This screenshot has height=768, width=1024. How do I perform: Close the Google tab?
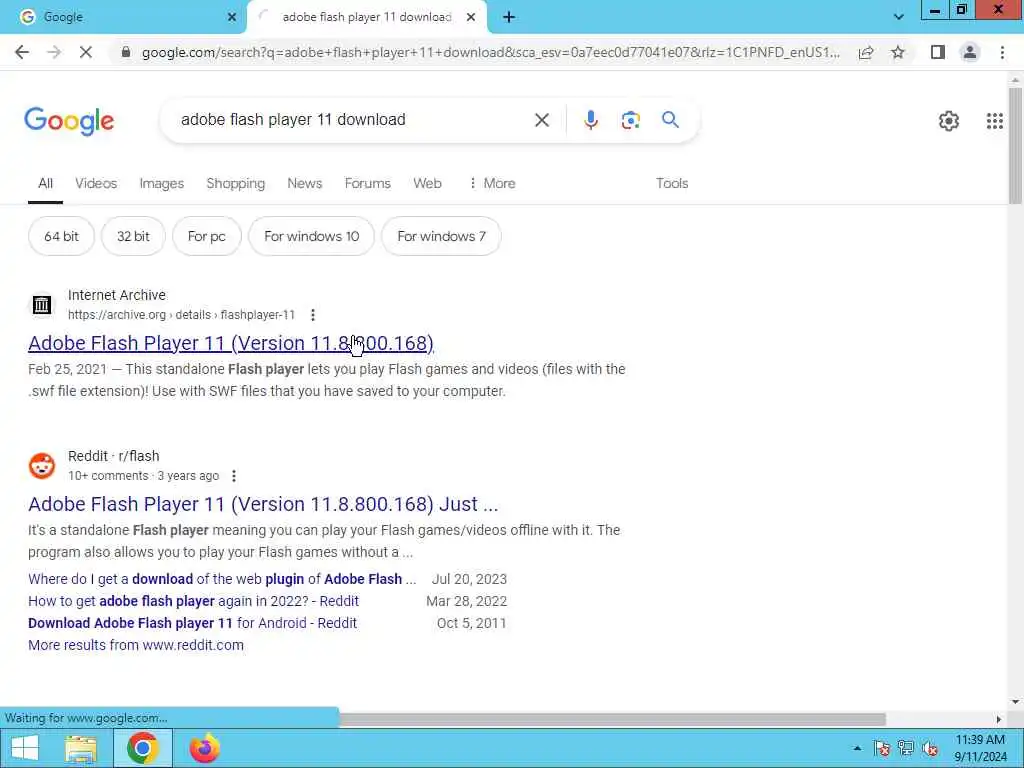tap(231, 17)
